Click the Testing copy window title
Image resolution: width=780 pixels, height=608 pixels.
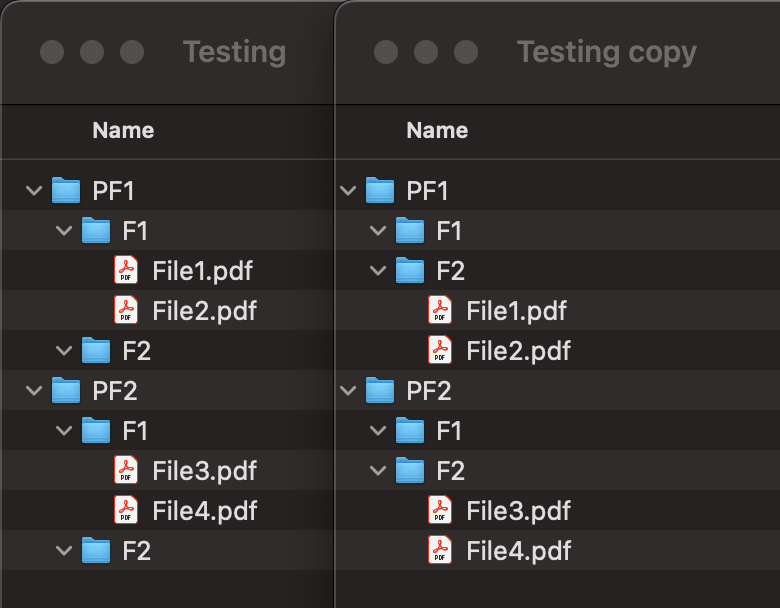point(606,53)
